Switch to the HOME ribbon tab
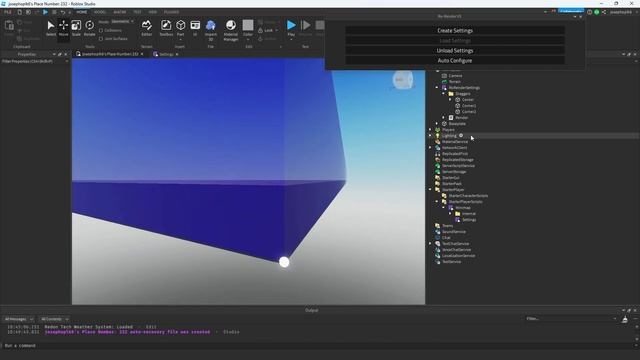This screenshot has height=360, width=640. 82,12
